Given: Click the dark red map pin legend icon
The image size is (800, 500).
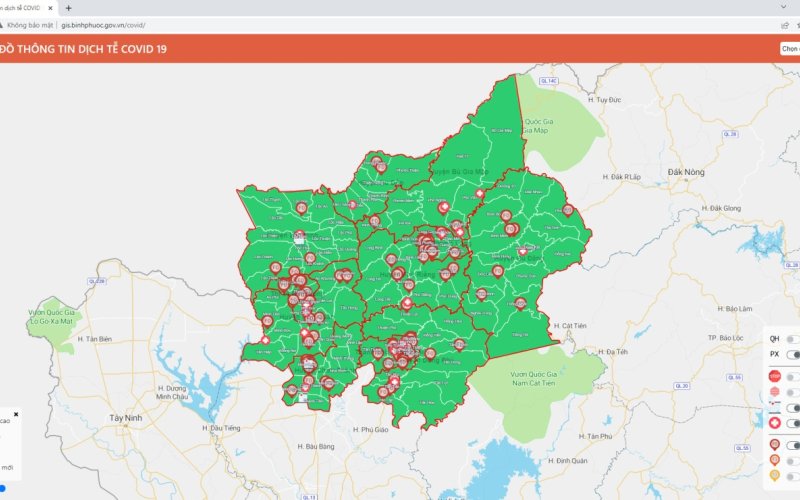Looking at the screenshot, I should (775, 445).
